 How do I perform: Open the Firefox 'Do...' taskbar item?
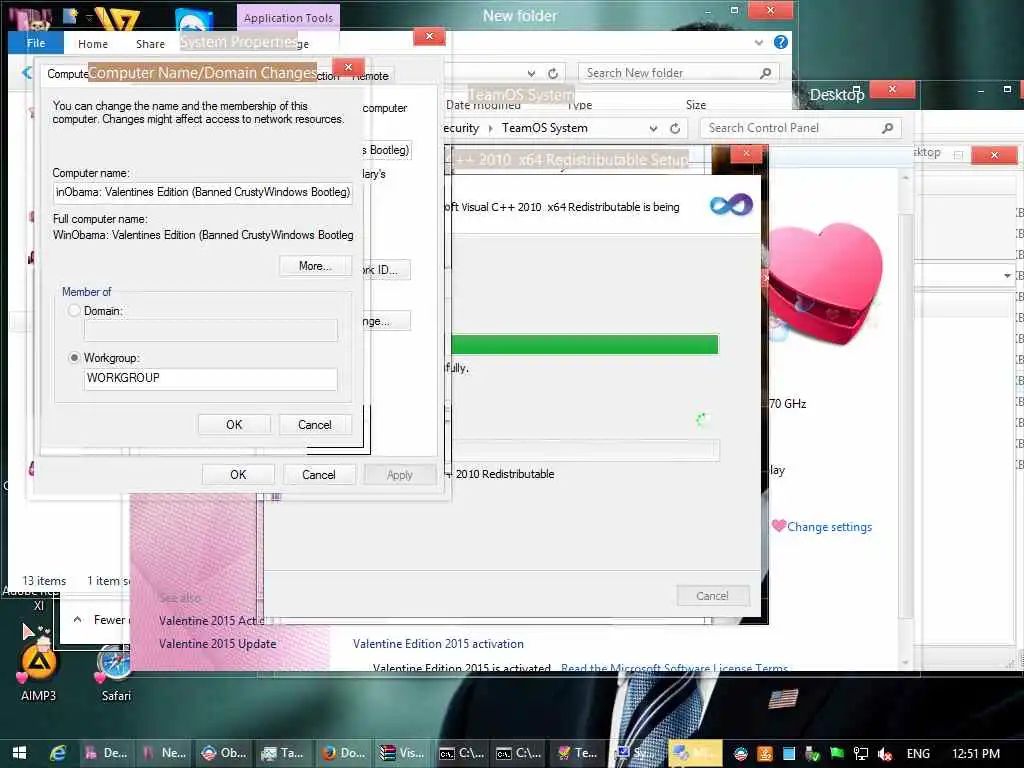[x=344, y=753]
